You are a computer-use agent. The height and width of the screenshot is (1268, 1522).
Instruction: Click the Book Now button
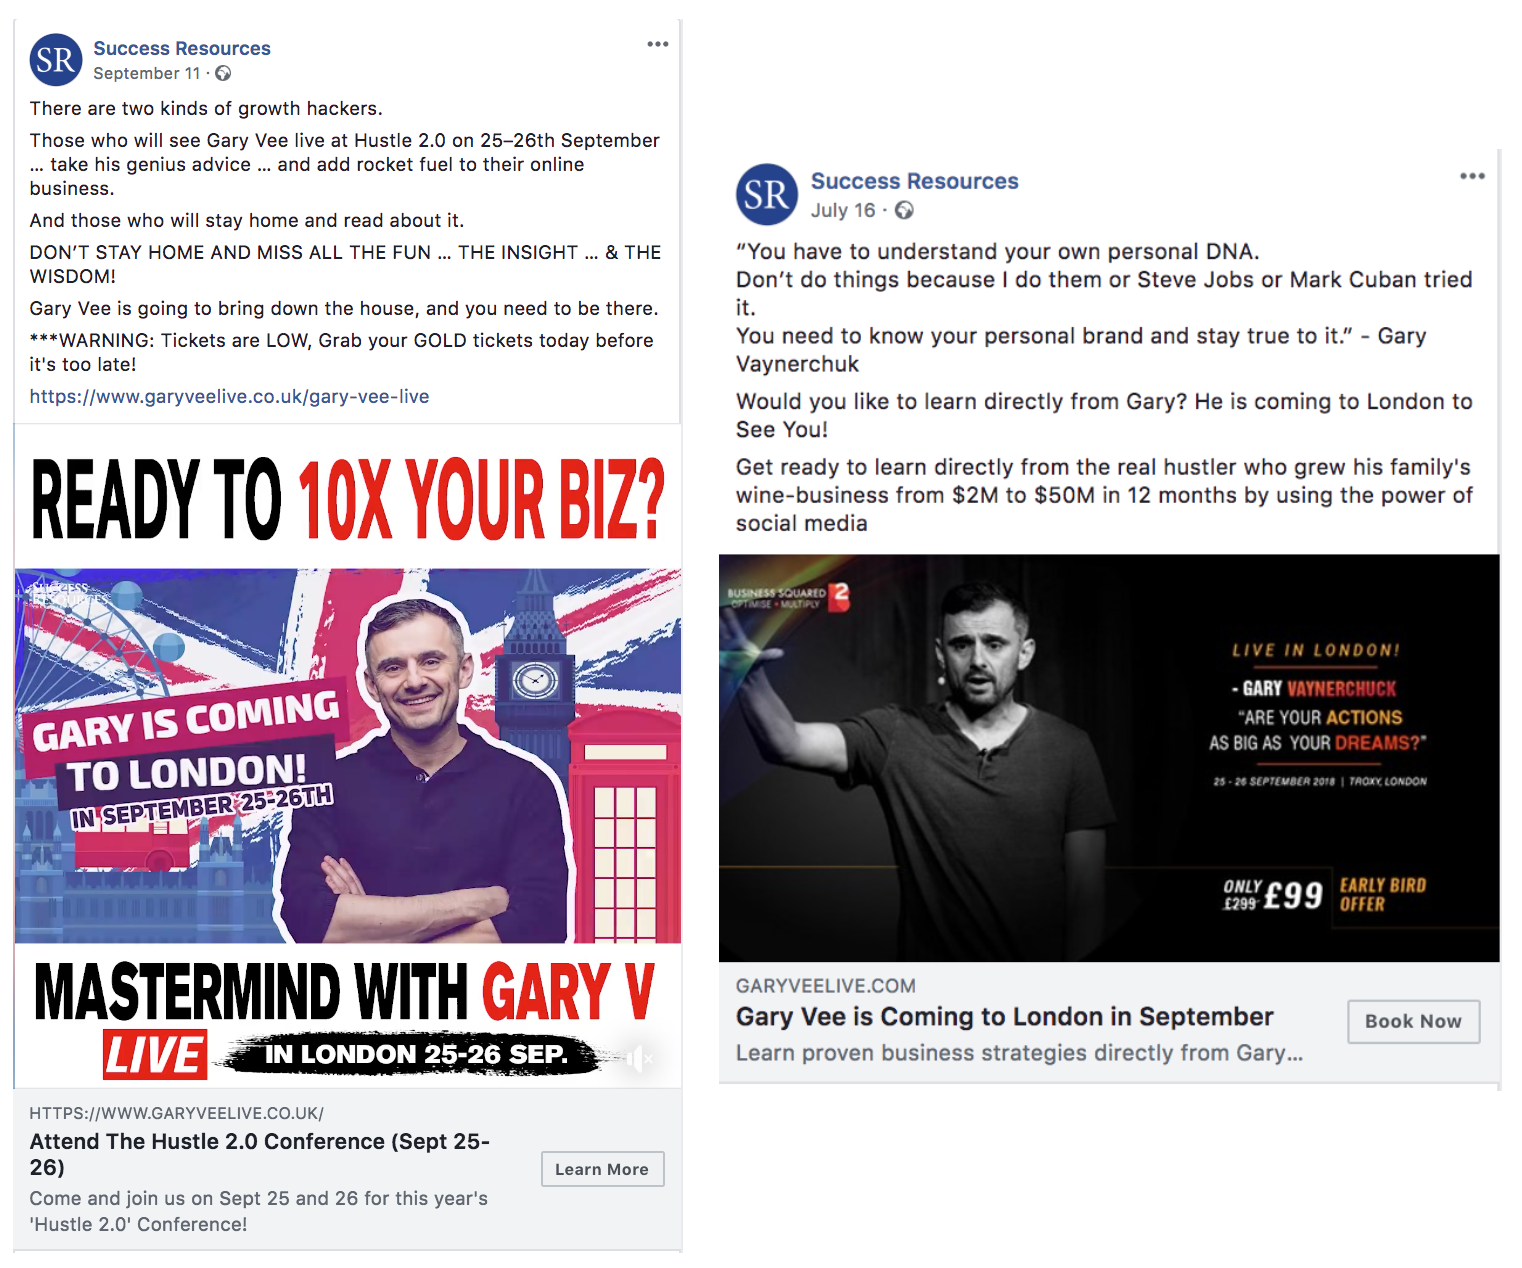[x=1413, y=1021]
